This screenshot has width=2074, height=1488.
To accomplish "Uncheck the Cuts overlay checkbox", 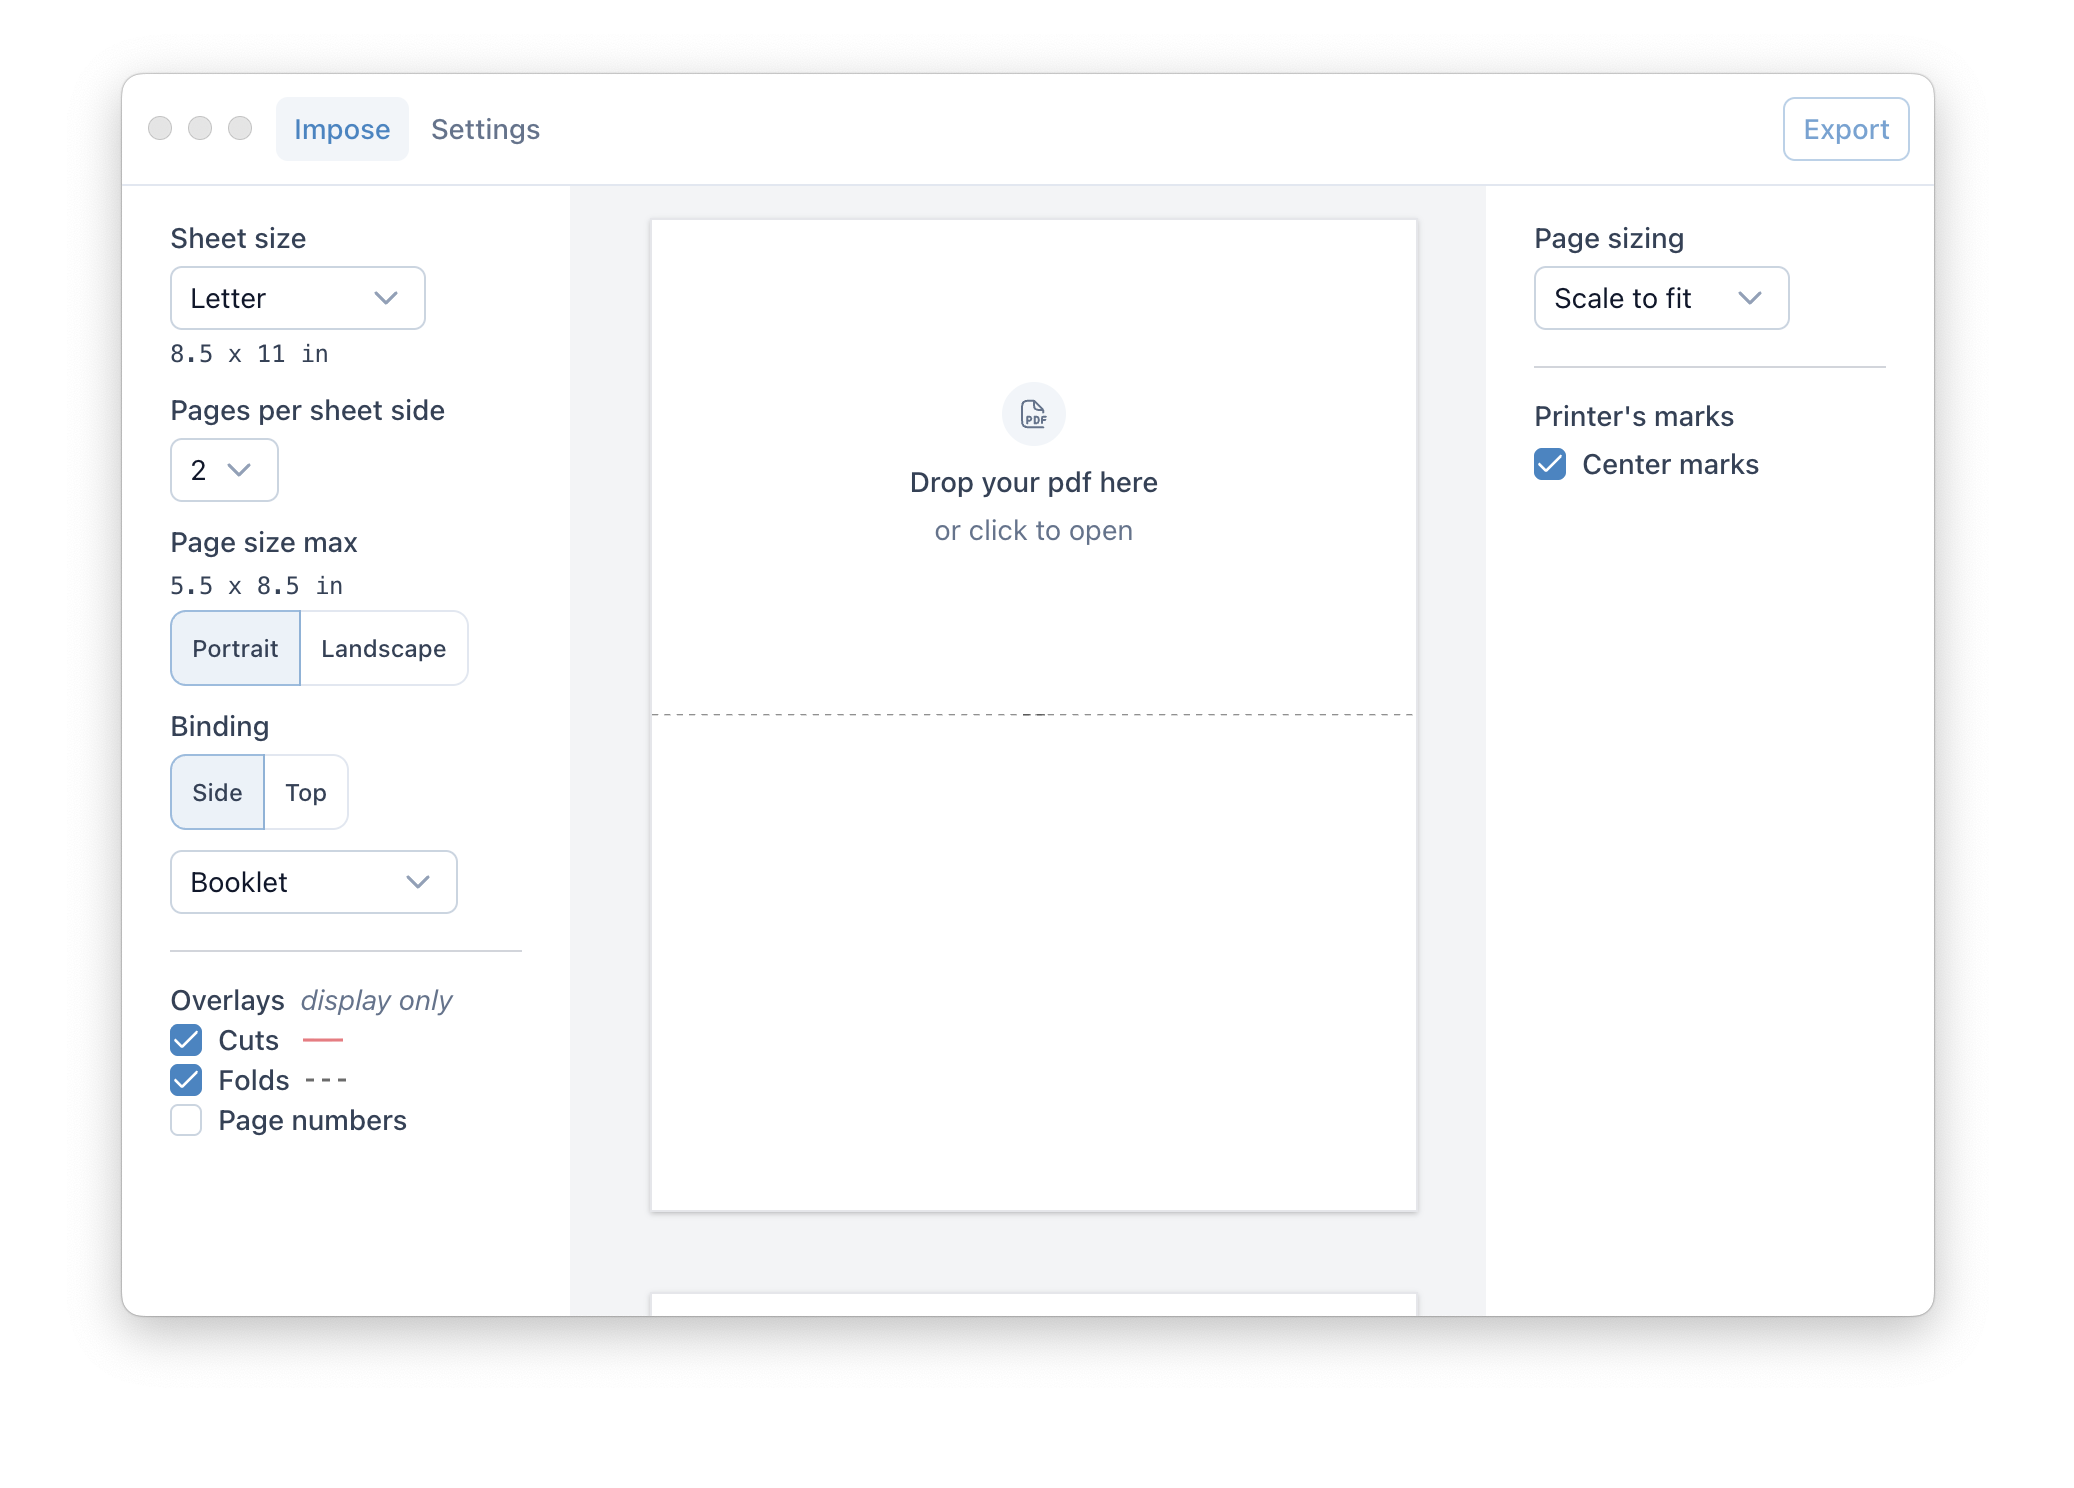I will (186, 1040).
